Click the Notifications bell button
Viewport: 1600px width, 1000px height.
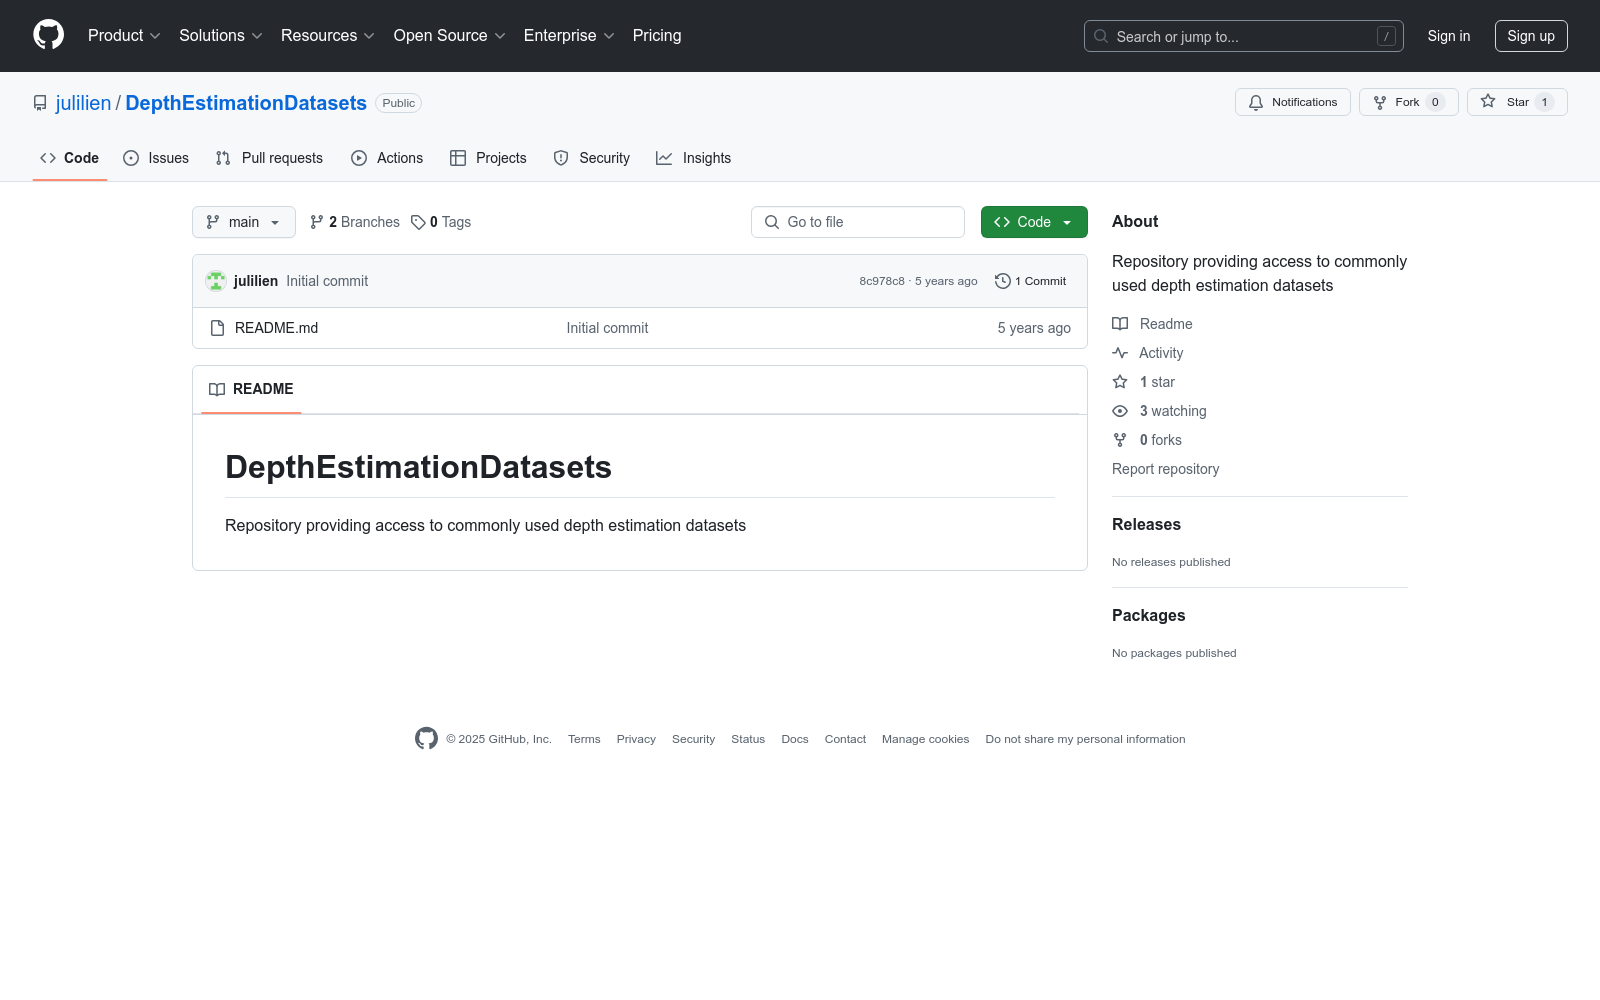(x=1293, y=102)
